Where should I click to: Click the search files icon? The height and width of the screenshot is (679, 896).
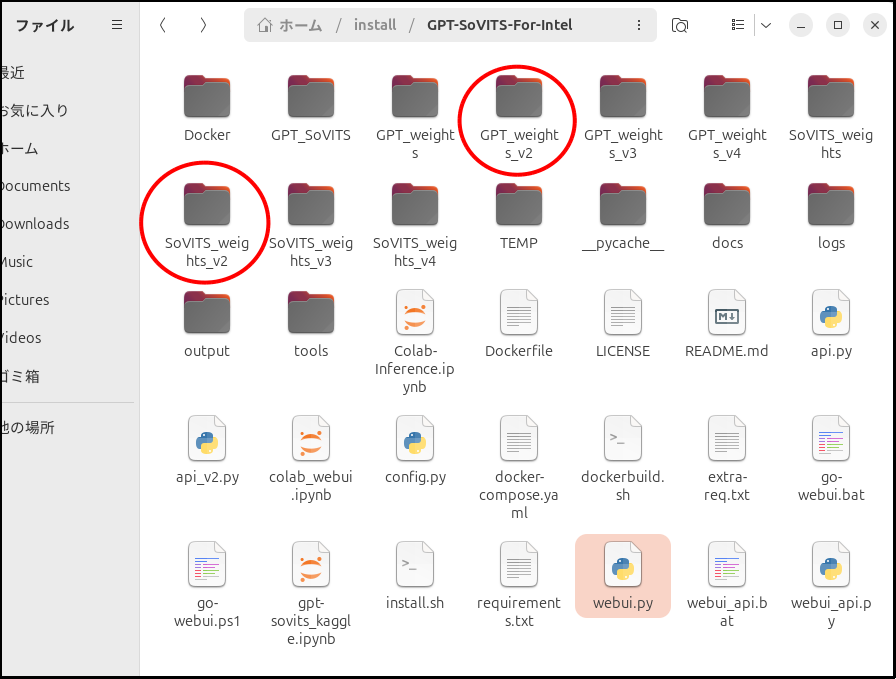click(x=680, y=25)
